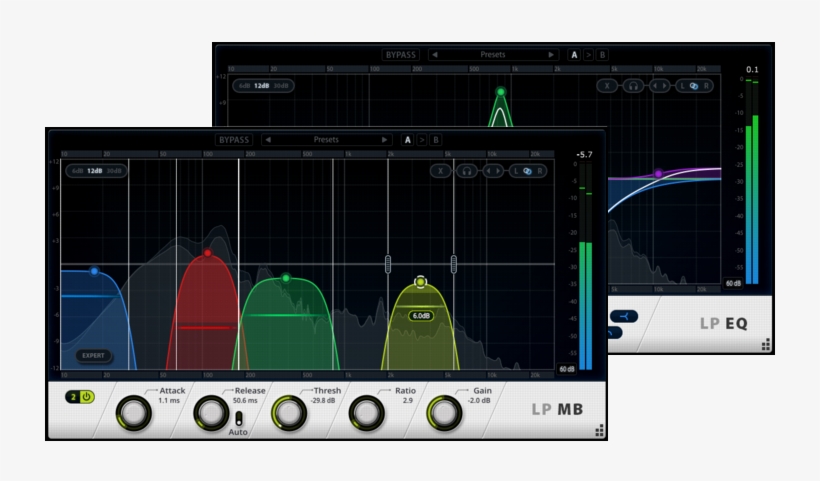
Task: Click stereo link icon in LP MB
Action: tap(527, 171)
